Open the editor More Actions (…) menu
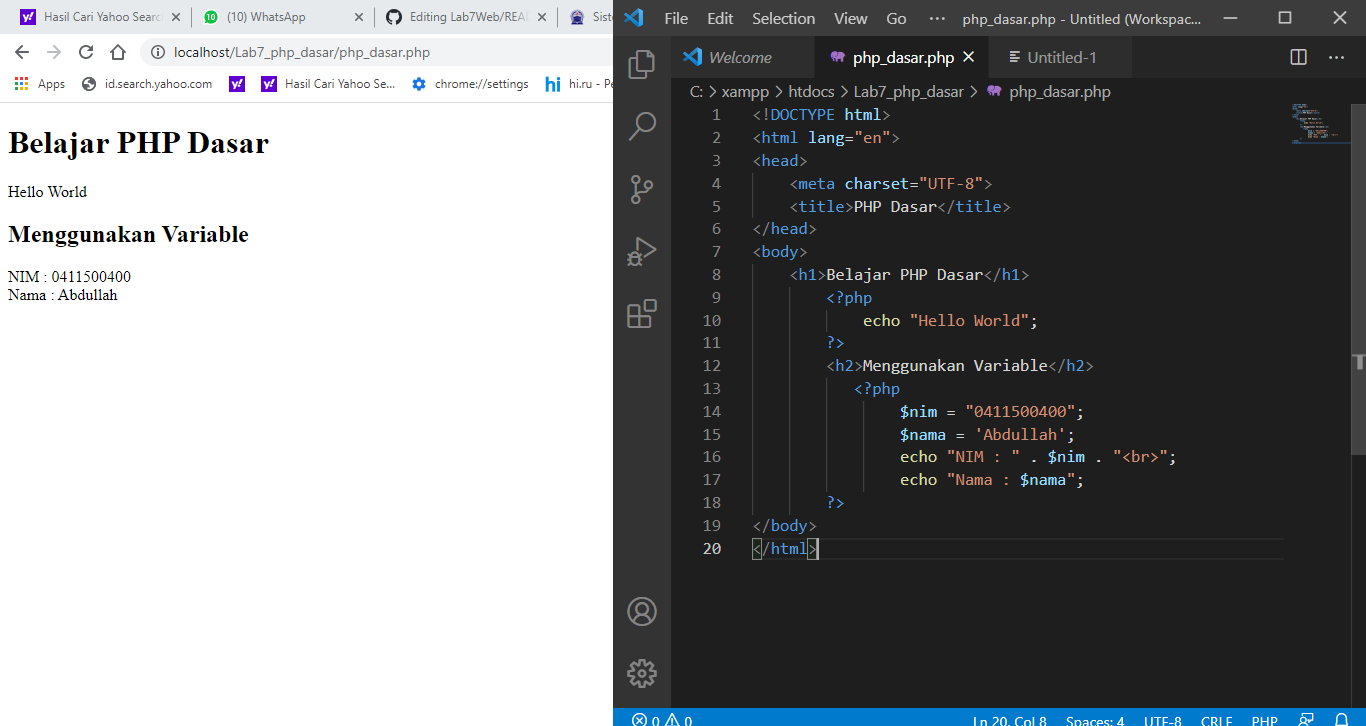Viewport: 1366px width, 726px height. (1337, 57)
